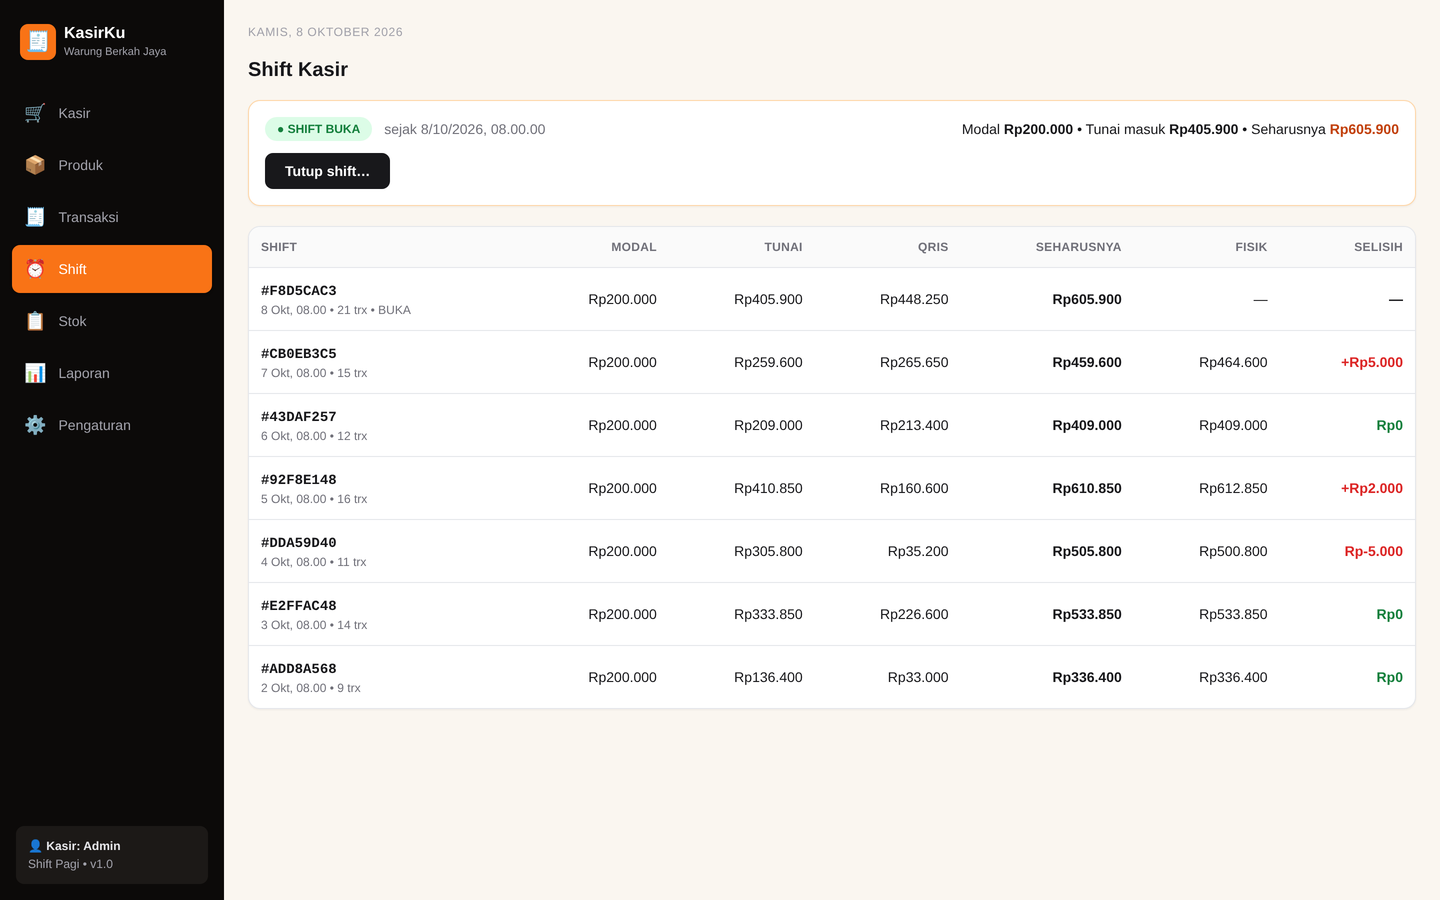The width and height of the screenshot is (1440, 900).
Task: Click the Shift Kasir page heading
Action: (x=298, y=69)
